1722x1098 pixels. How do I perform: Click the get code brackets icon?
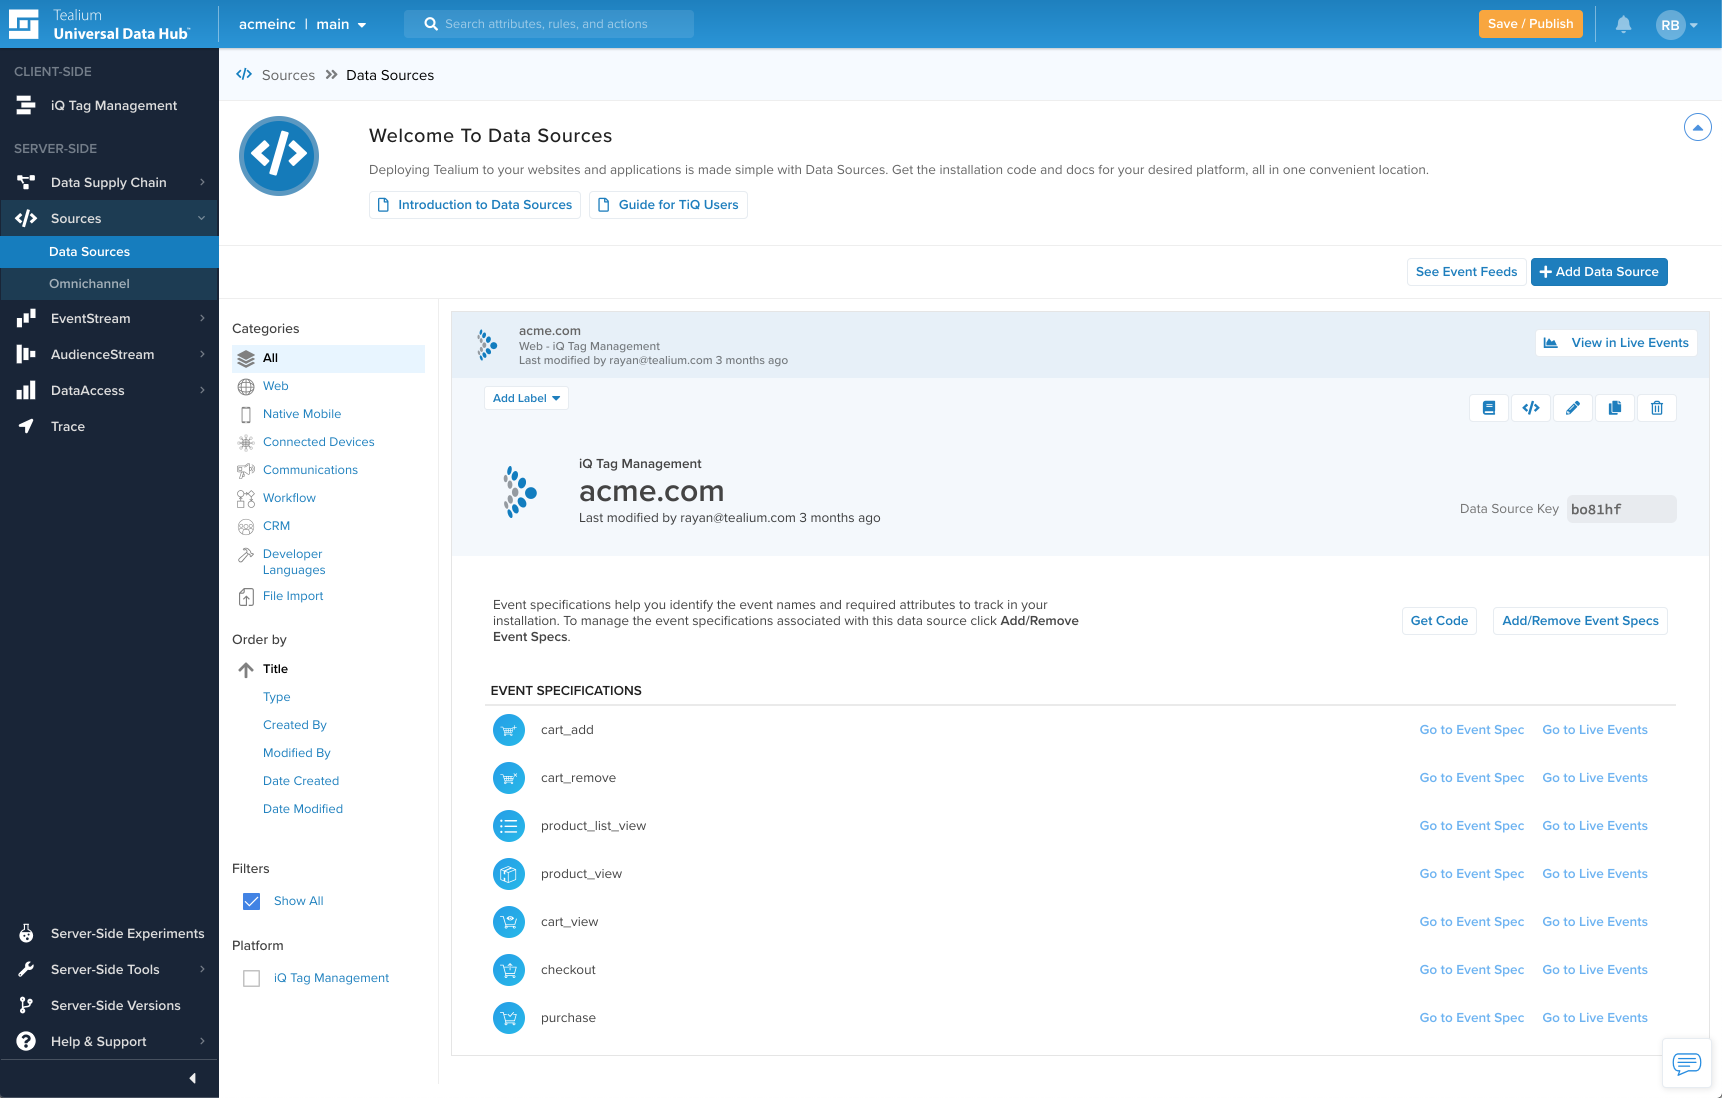[x=1531, y=408]
